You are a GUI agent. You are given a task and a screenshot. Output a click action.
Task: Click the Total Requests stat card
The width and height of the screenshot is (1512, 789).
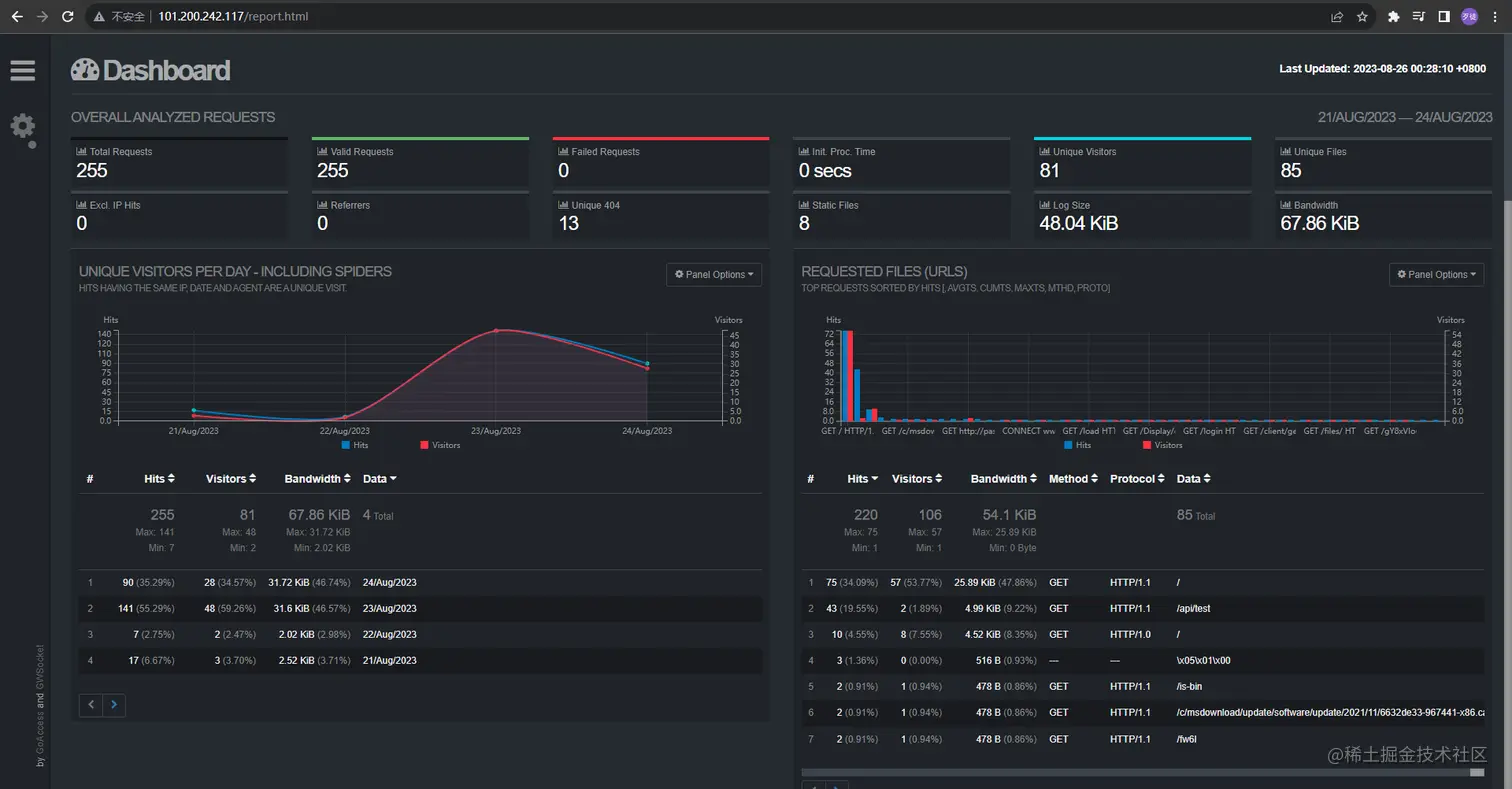pyautogui.click(x=179, y=164)
